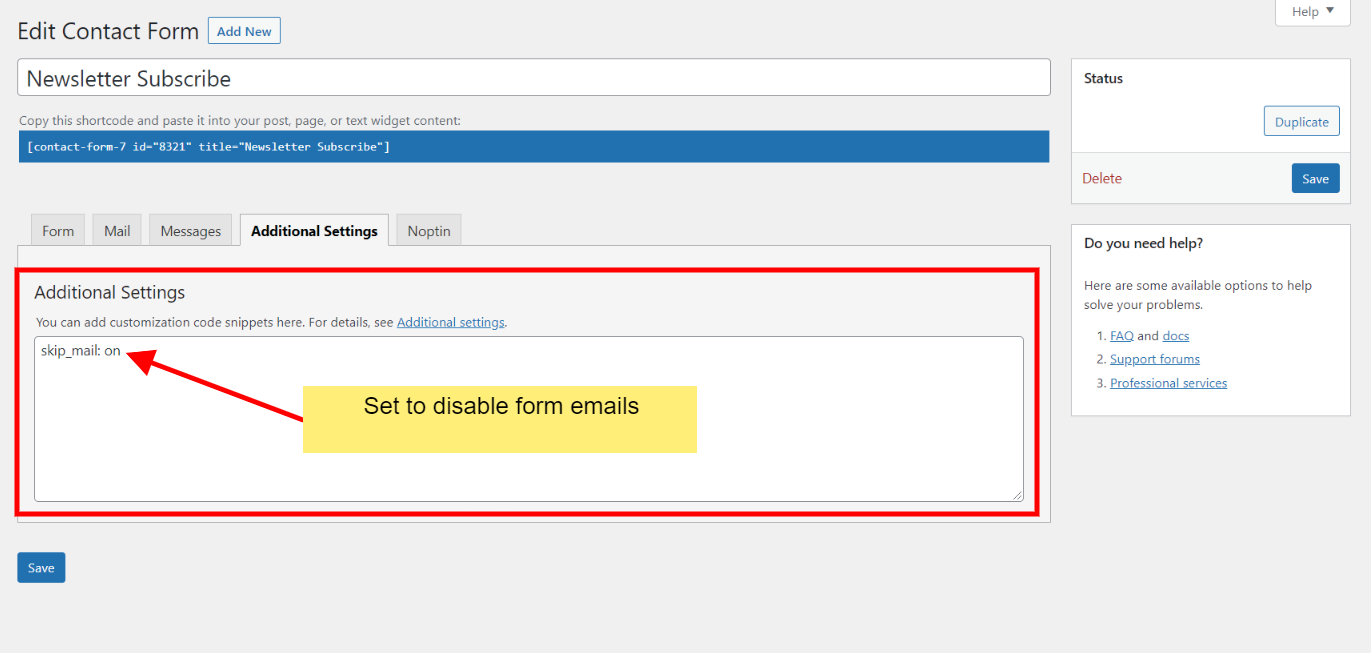Open Professional services page
The height and width of the screenshot is (653, 1371).
[x=1168, y=382]
